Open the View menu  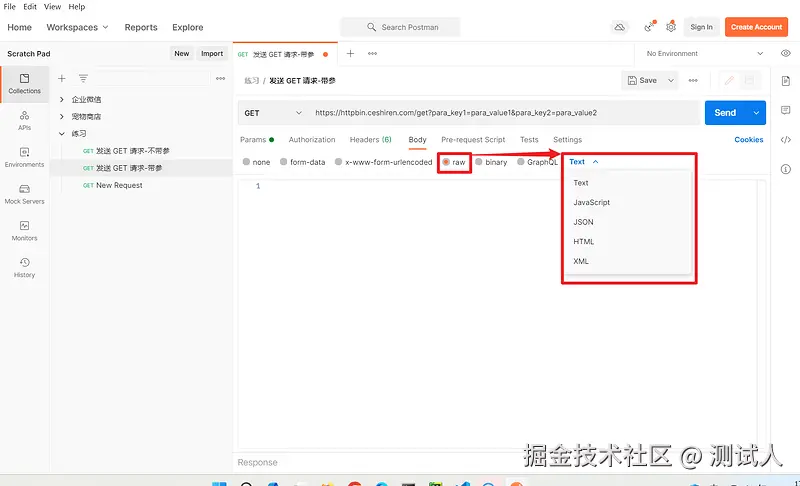point(53,7)
